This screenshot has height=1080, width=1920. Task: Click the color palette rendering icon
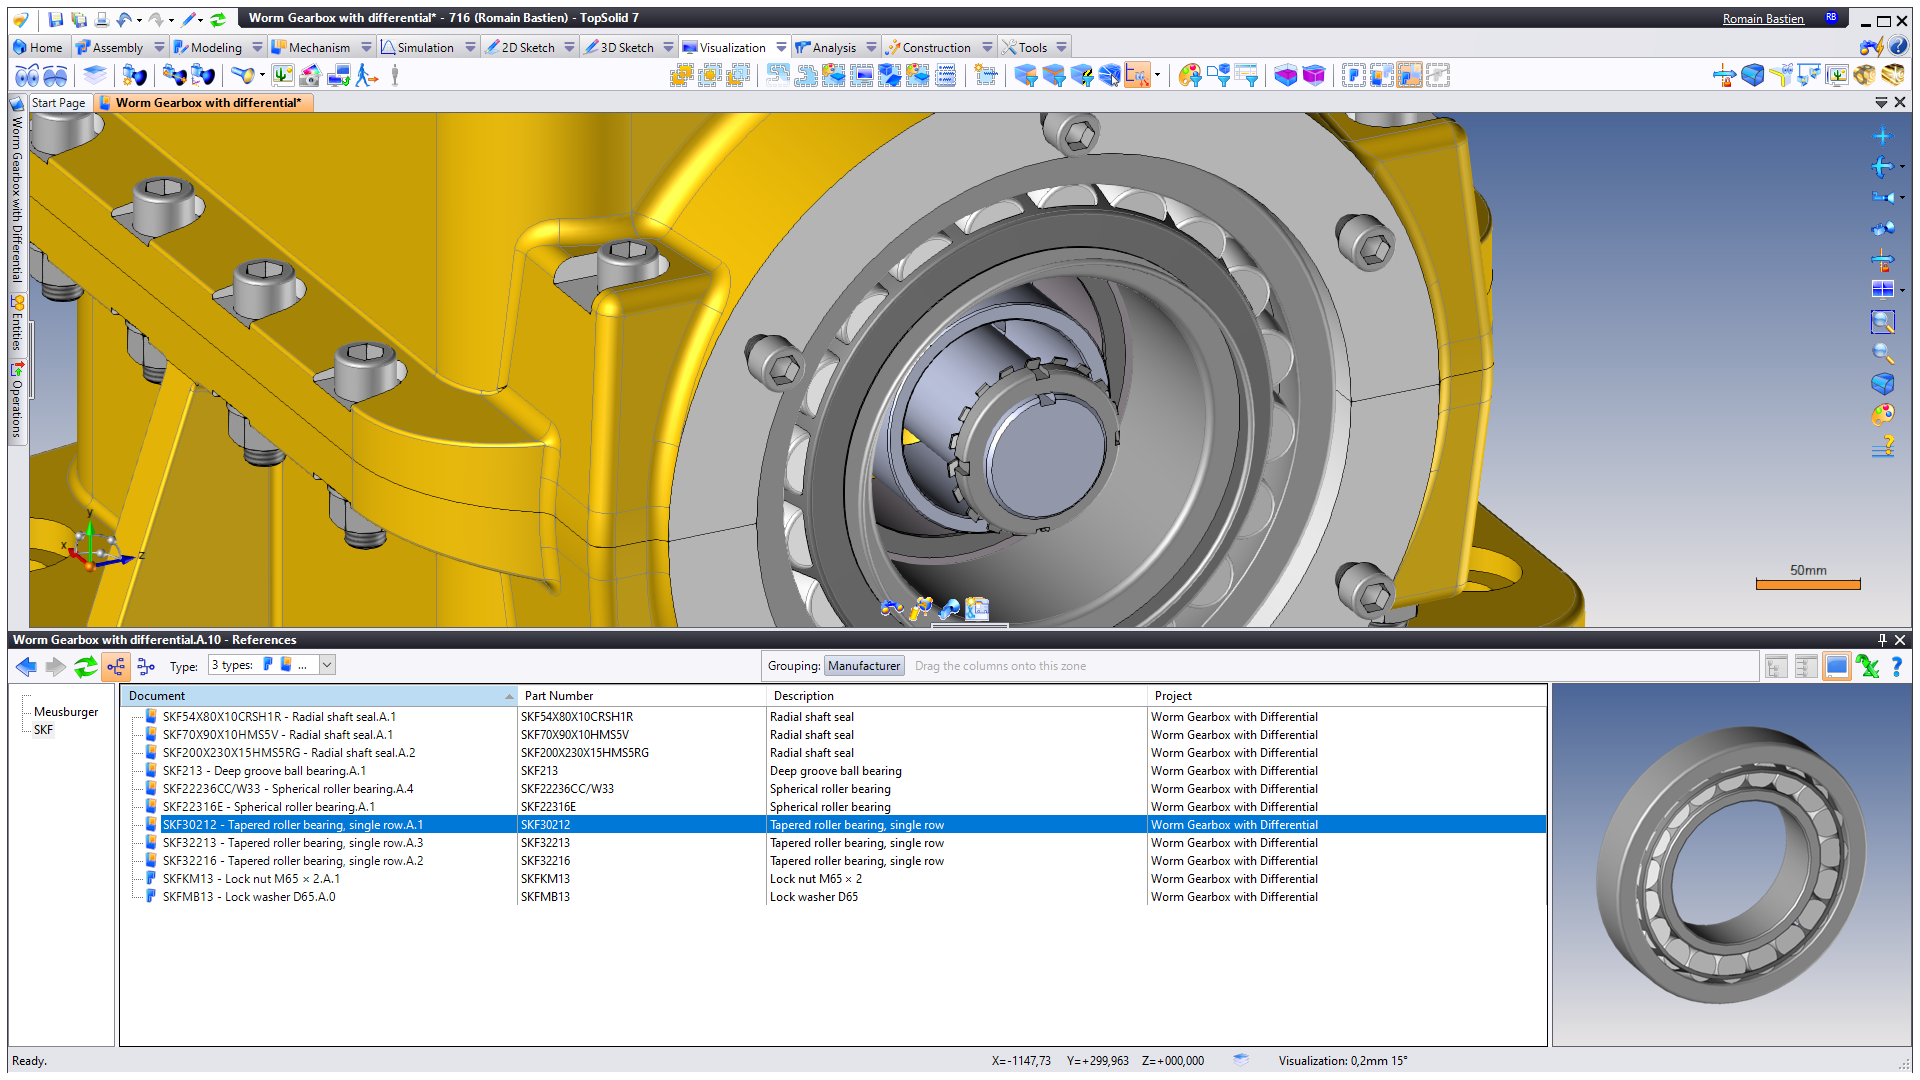pyautogui.click(x=1882, y=414)
